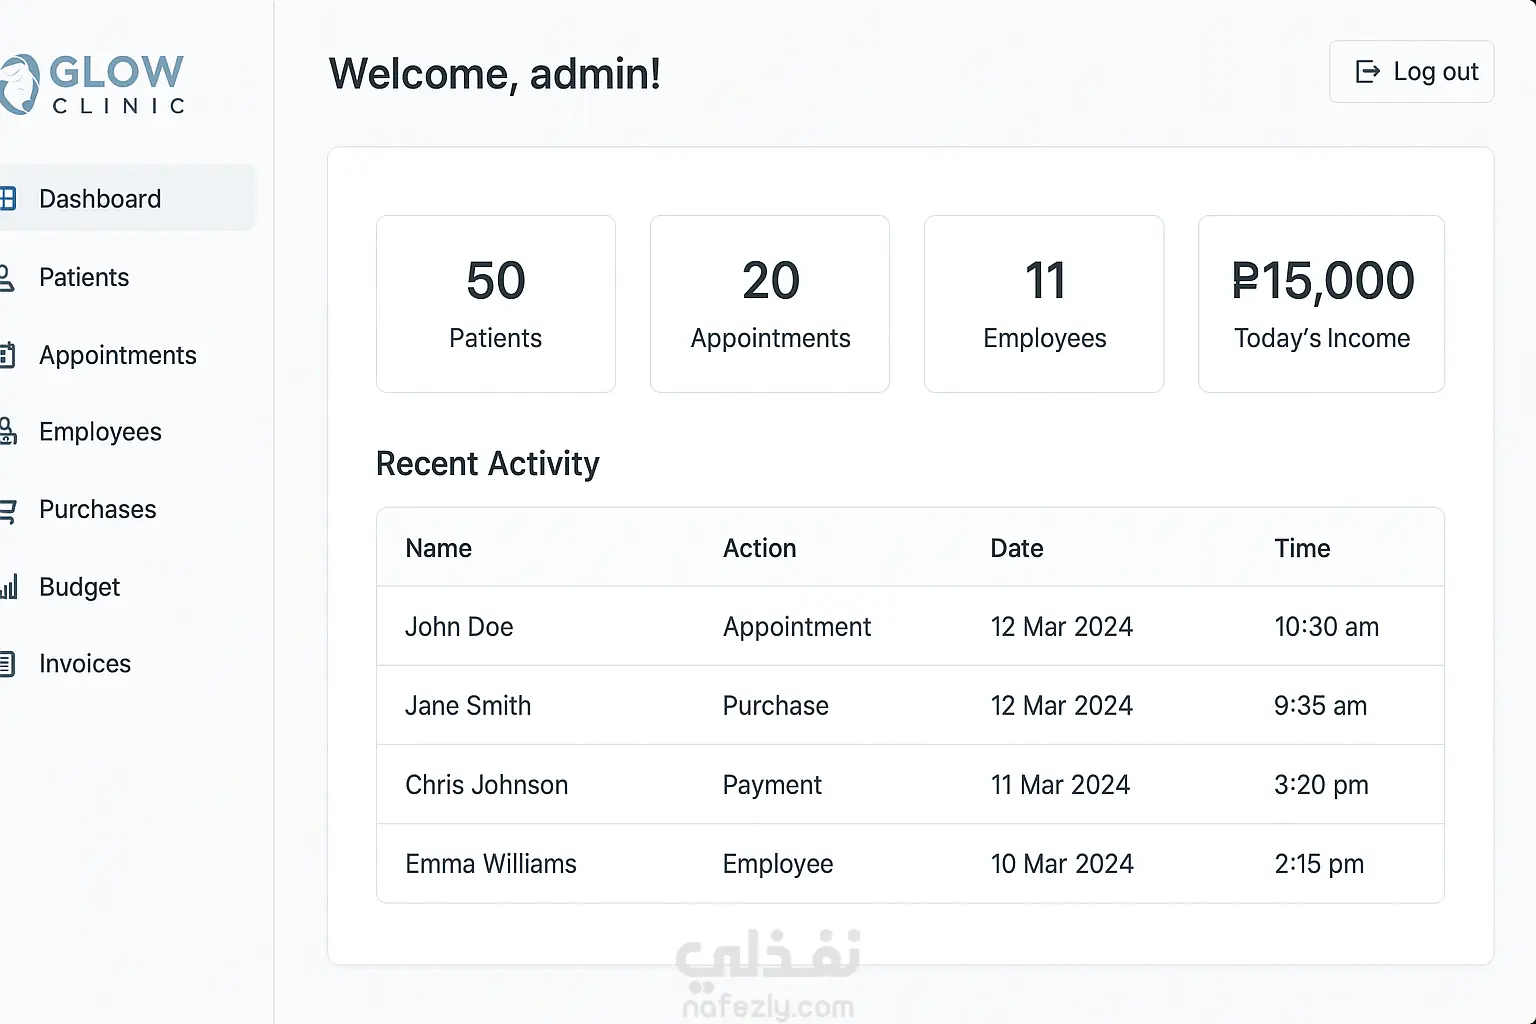1536x1024 pixels.
Task: Select the Emma Williams activity row
Action: pos(910,864)
